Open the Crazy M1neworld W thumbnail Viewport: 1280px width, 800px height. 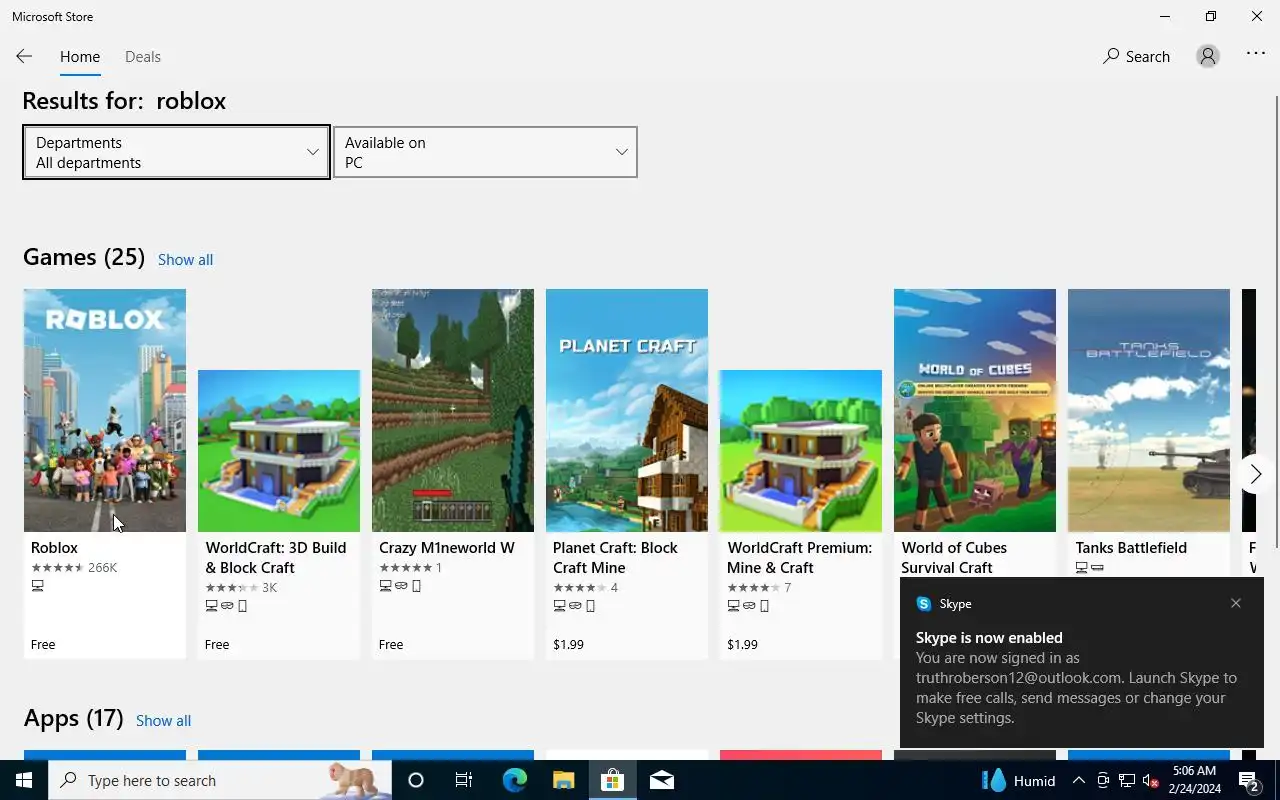(x=453, y=410)
